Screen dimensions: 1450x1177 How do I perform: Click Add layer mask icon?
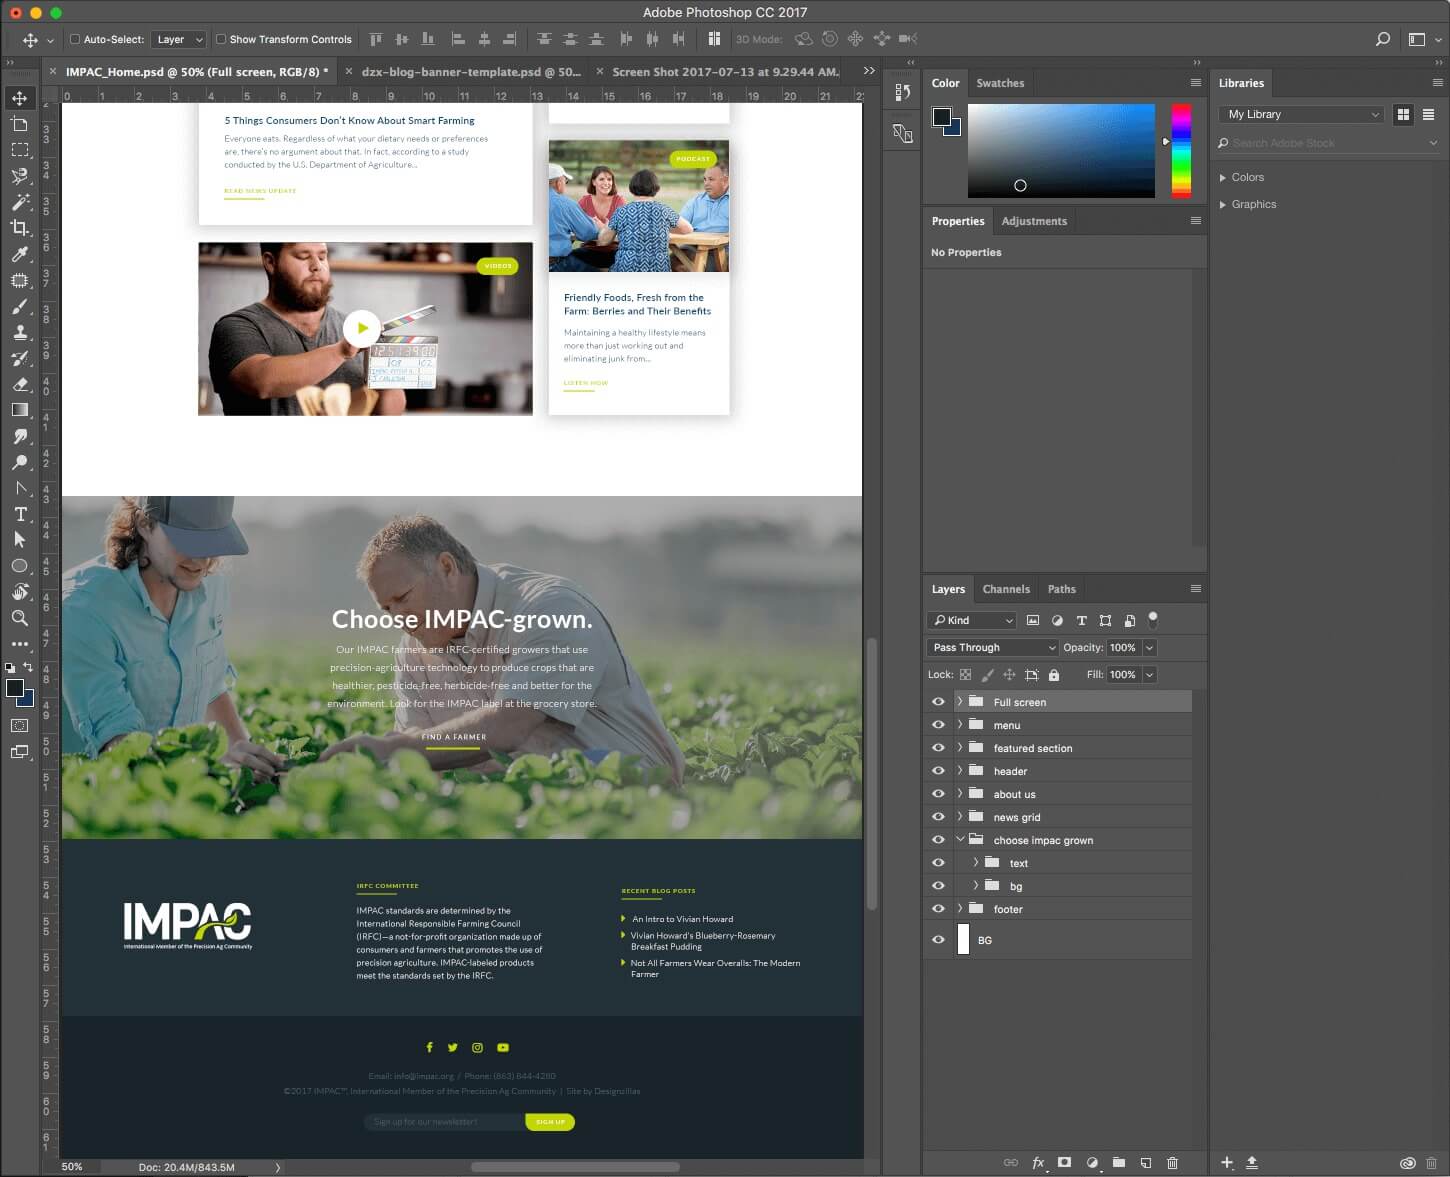pos(1065,1163)
